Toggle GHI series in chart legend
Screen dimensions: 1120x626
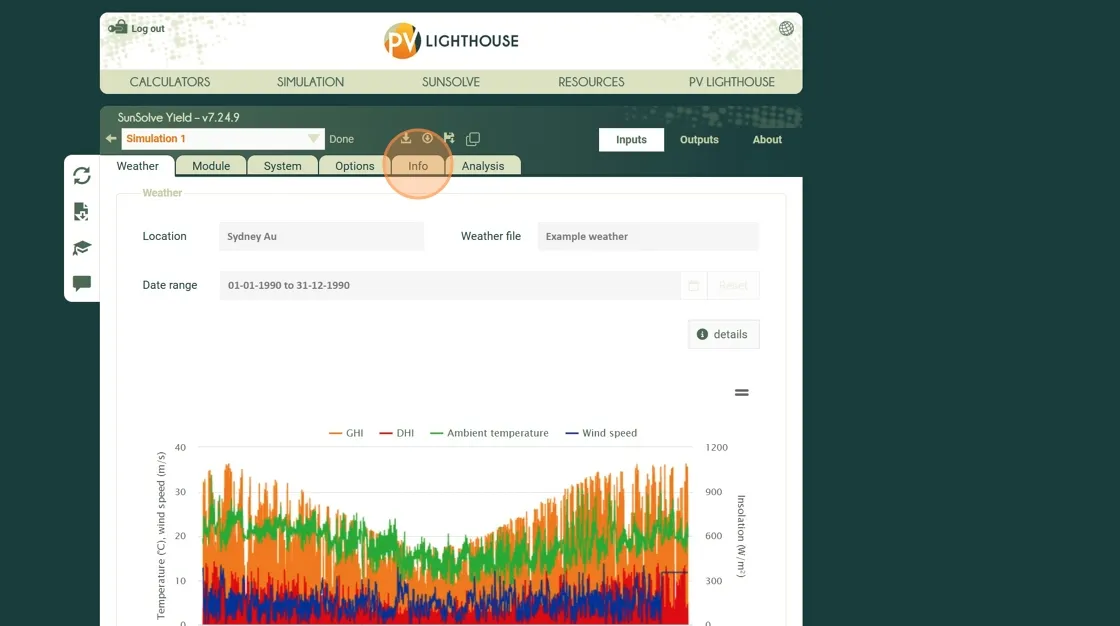(346, 433)
